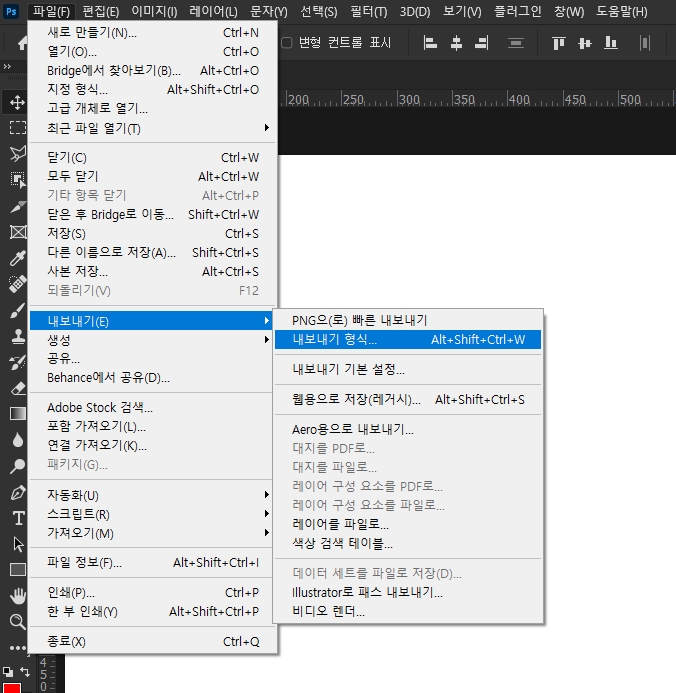Select the Type tool
Viewport: 676px width, 693px height.
(x=17, y=518)
